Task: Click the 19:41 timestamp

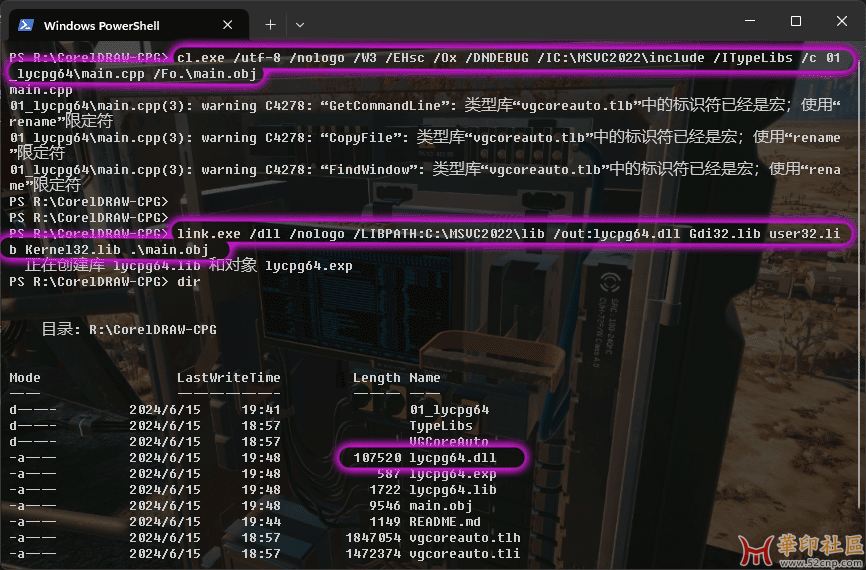Action: coord(261,410)
